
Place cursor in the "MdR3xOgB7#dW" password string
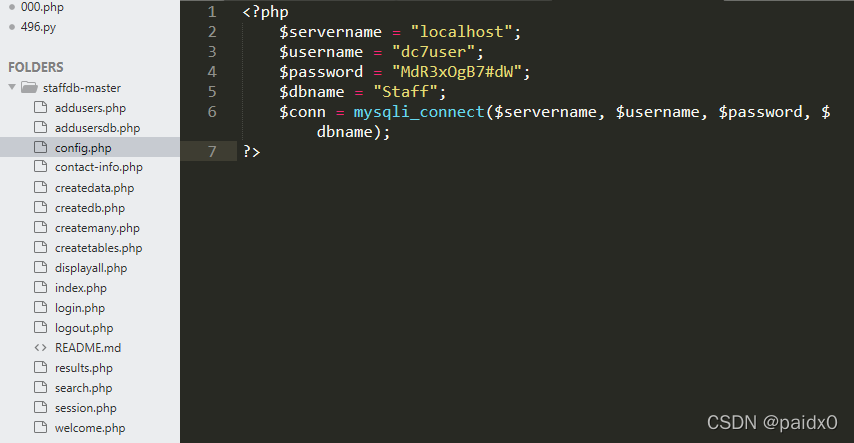(456, 72)
